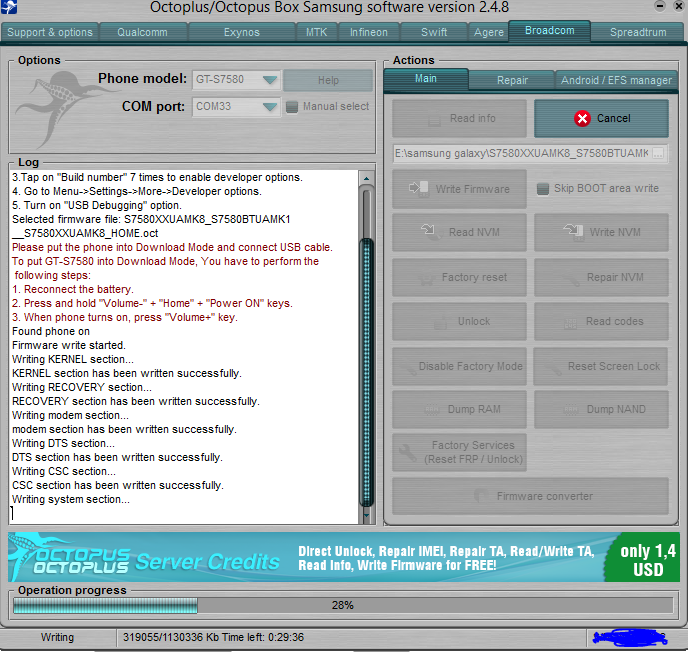Viewport: 688px width, 652px height.
Task: Click log line 'Writing system section...'
Action: pyautogui.click(x=71, y=499)
